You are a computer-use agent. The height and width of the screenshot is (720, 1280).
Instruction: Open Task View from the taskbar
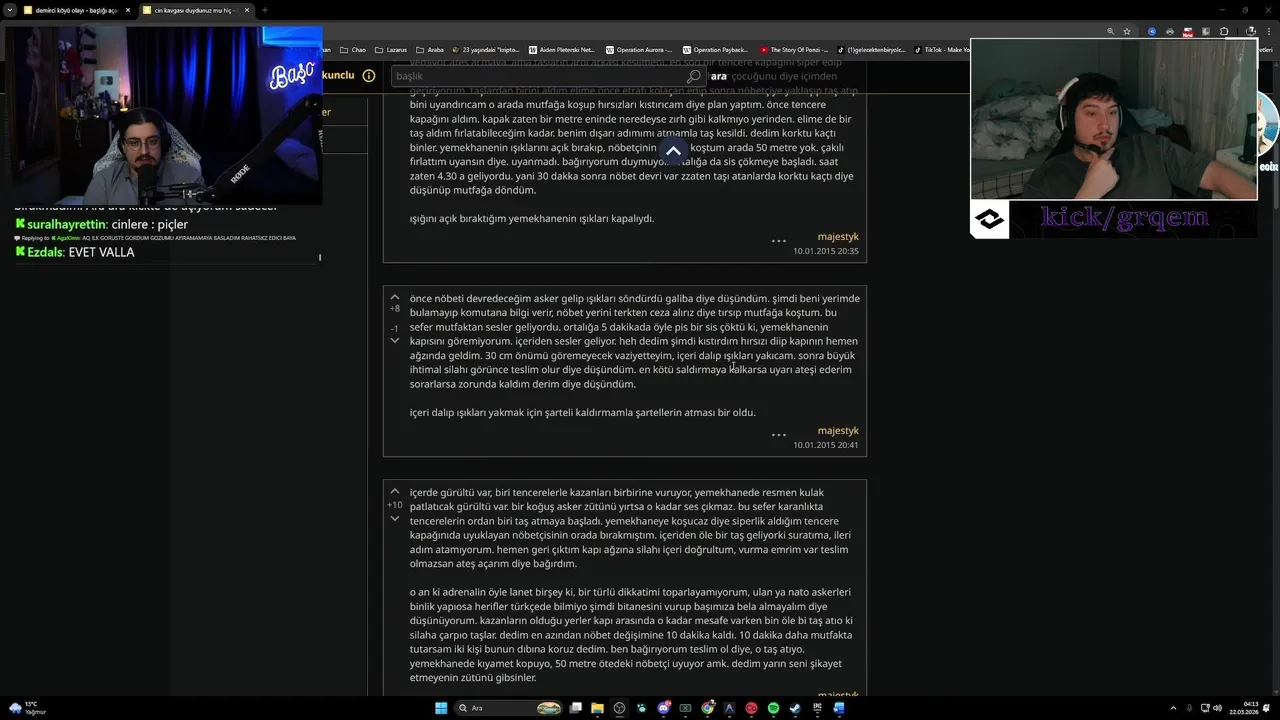pyautogui.click(x=575, y=708)
